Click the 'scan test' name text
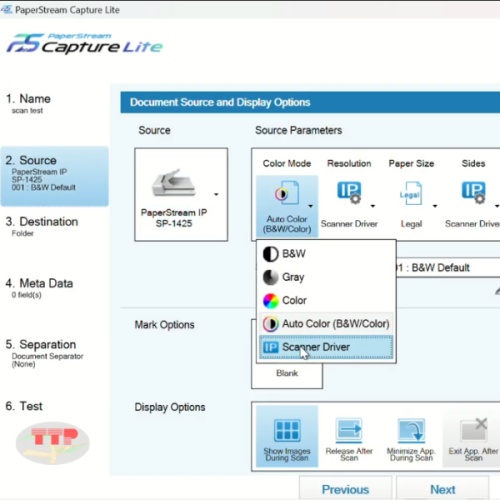Viewport: 500px width, 500px height. click(27, 111)
